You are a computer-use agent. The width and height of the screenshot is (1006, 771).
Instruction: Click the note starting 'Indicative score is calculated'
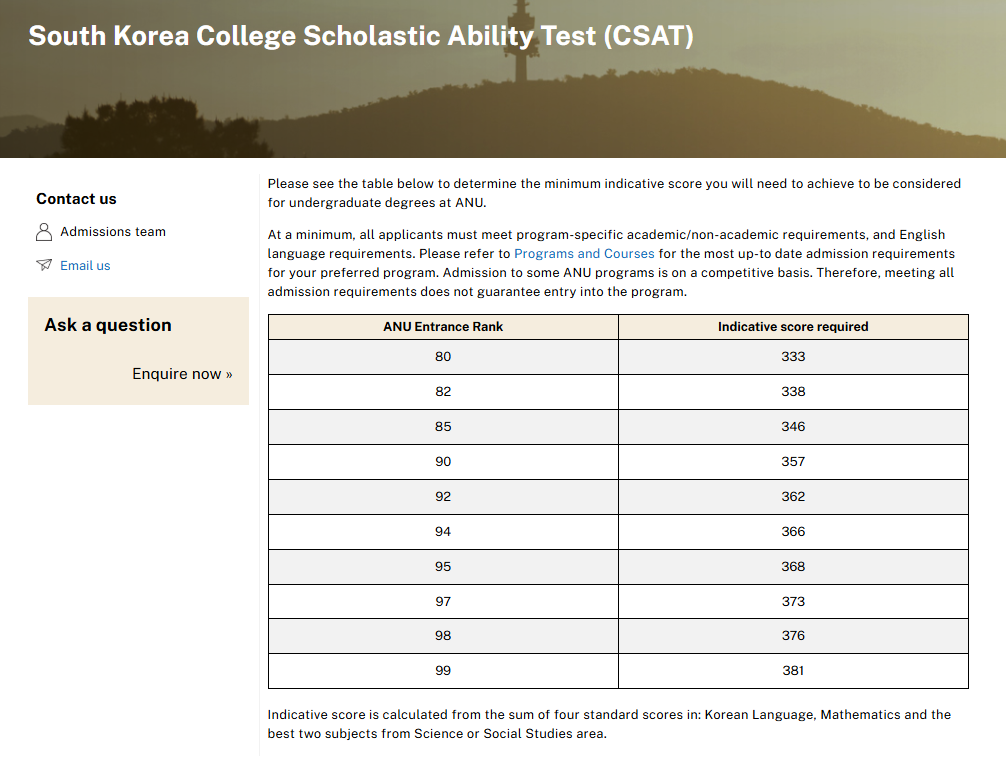click(609, 724)
